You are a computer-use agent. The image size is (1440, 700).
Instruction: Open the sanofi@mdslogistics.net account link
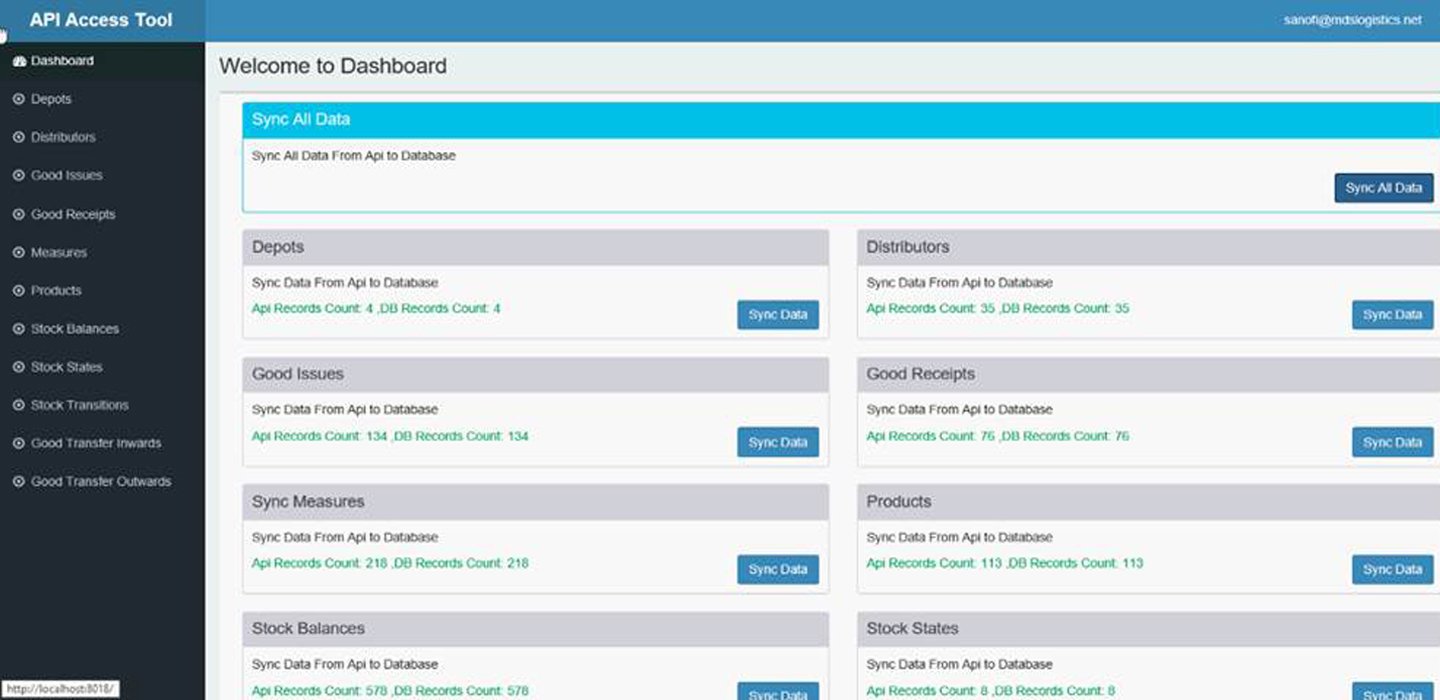[1352, 20]
